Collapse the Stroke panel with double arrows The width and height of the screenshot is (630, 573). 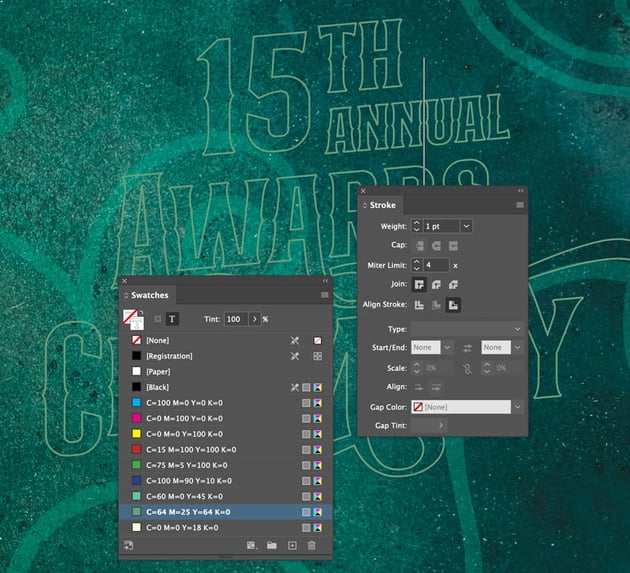pyautogui.click(x=520, y=190)
